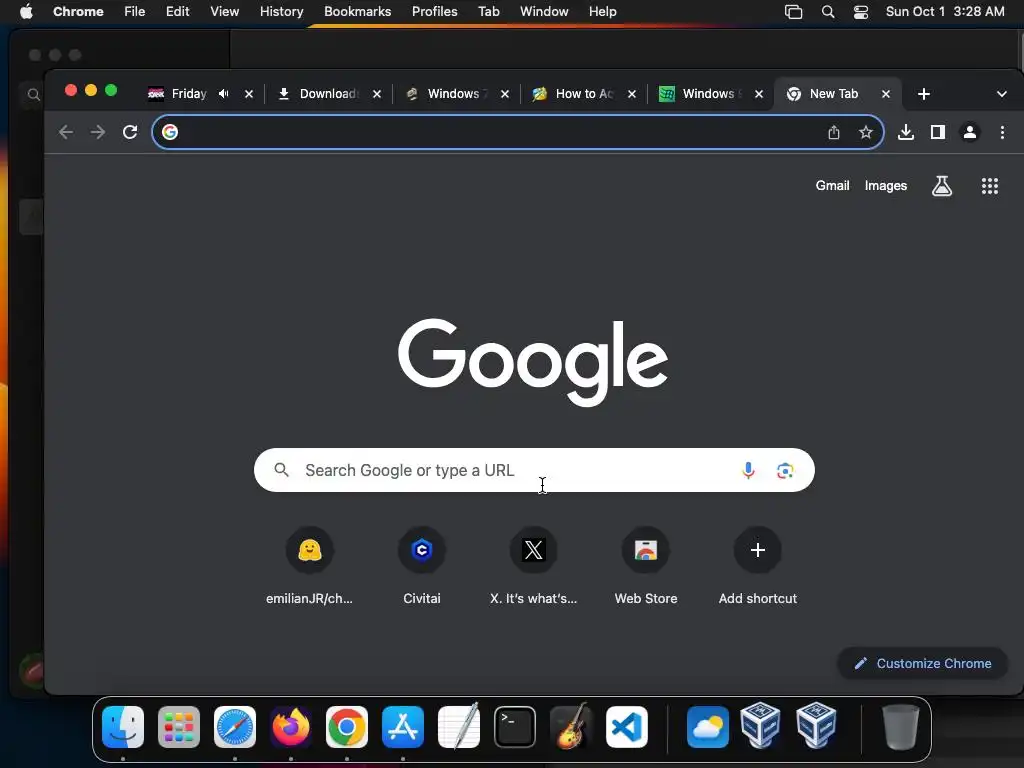Open the History menu
1024x768 pixels.
point(281,11)
